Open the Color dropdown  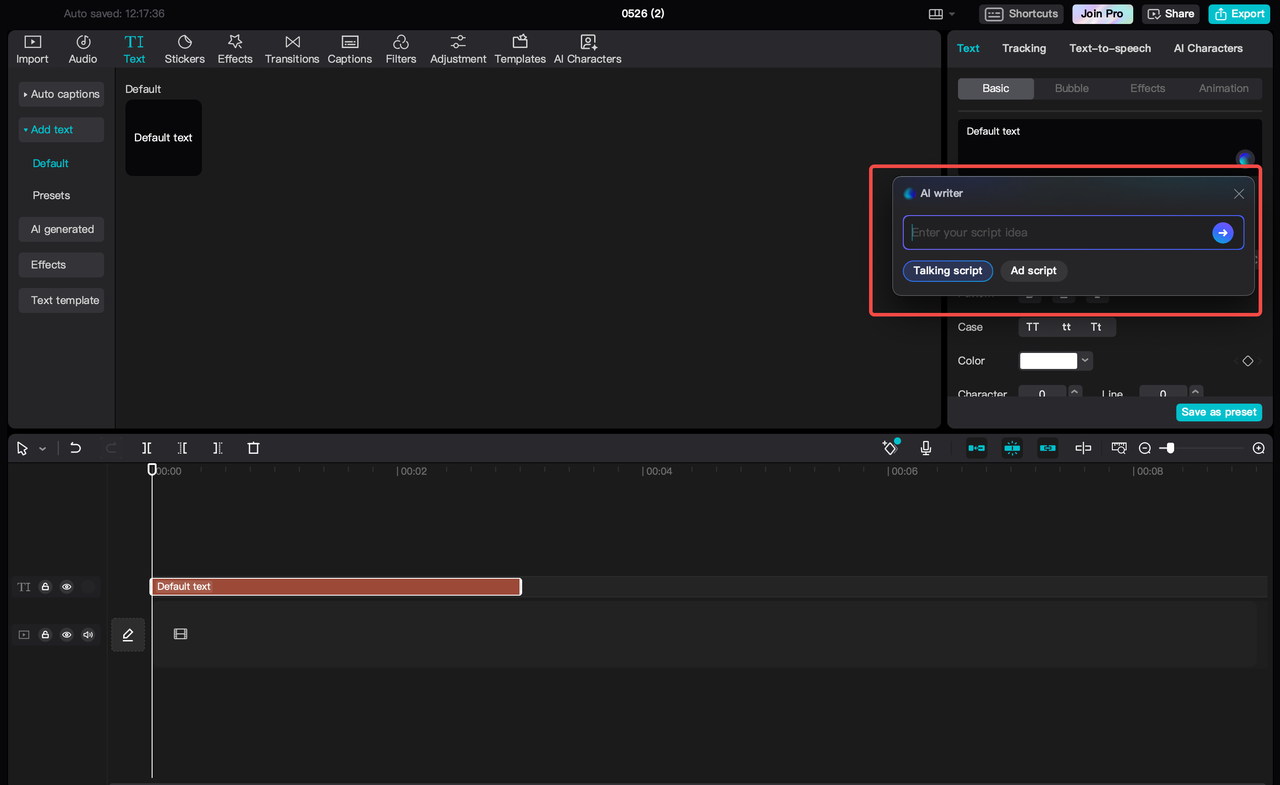[1084, 360]
